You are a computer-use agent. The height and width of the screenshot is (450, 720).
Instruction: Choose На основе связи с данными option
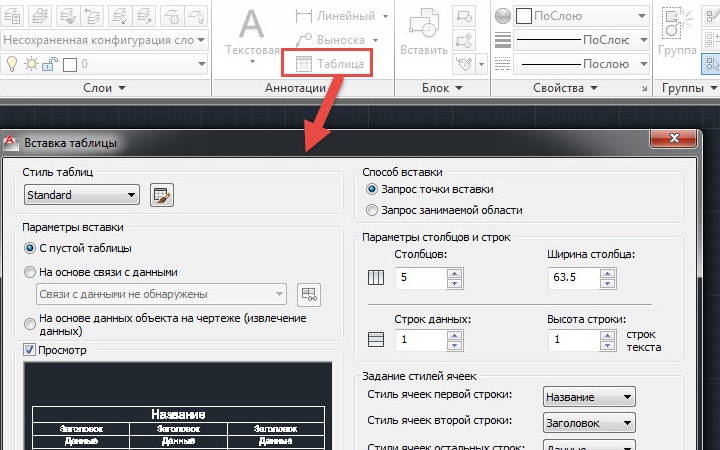click(29, 272)
